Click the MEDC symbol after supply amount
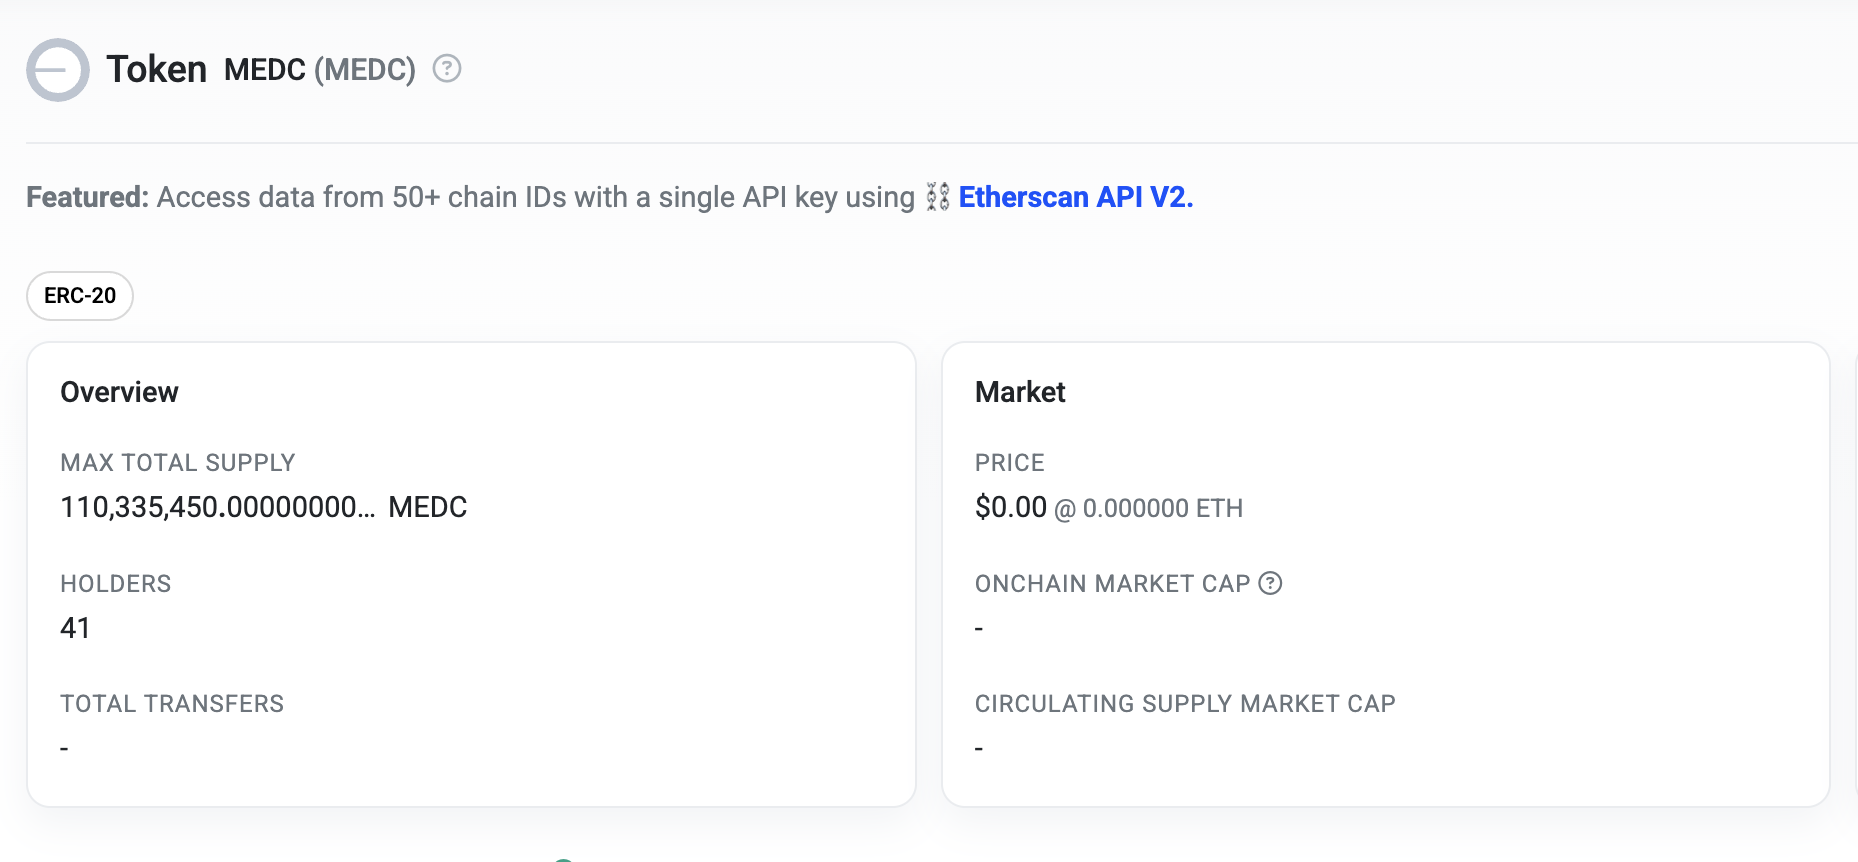 point(428,507)
